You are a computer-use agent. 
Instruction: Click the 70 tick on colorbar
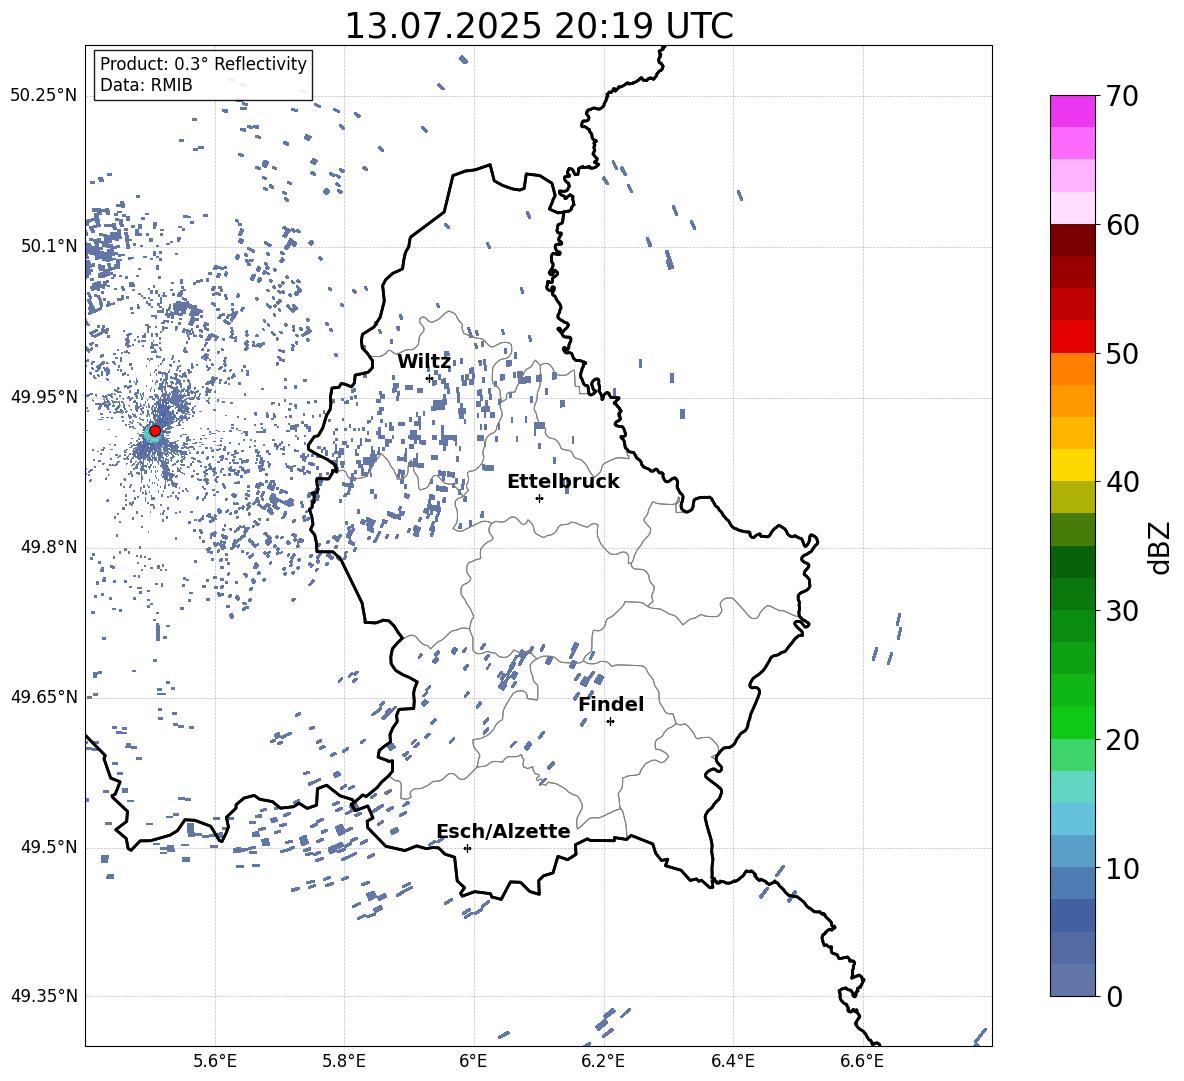point(1122,96)
